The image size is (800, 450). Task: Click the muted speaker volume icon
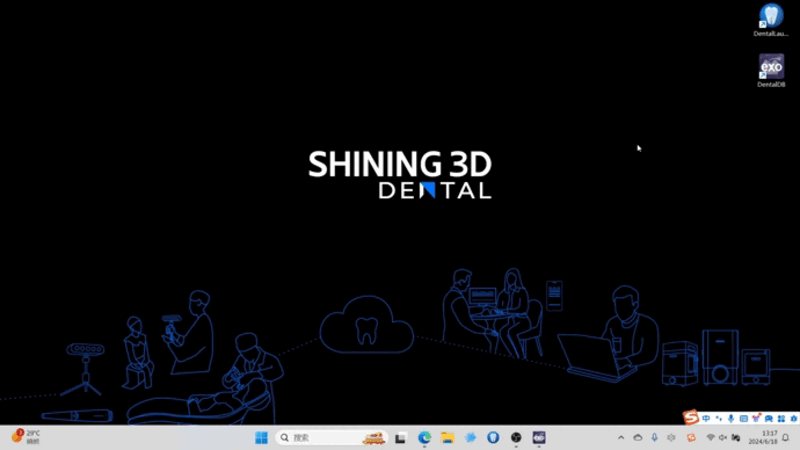[x=723, y=437]
